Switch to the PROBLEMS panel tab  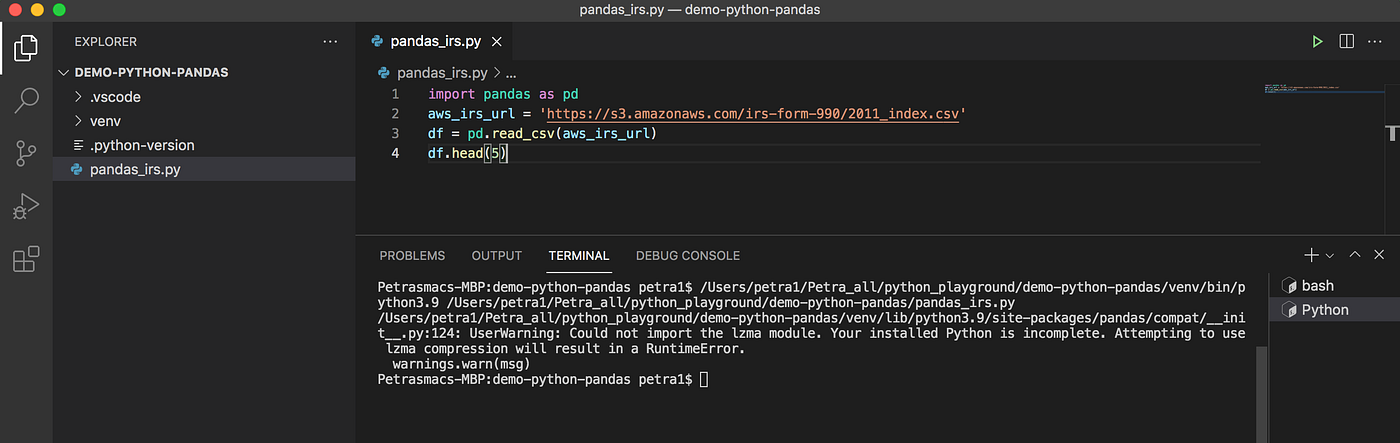(x=412, y=256)
